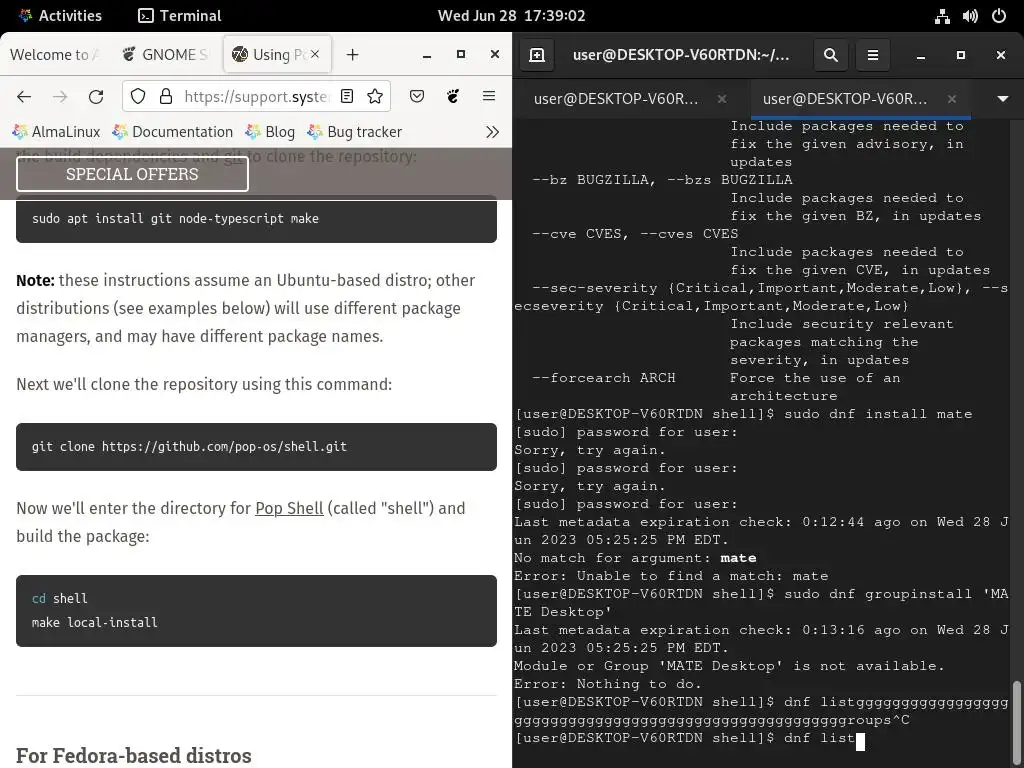Image resolution: width=1024 pixels, height=768 pixels.
Task: Click the terminal vertical scrollbar
Action: click(x=1016, y=724)
